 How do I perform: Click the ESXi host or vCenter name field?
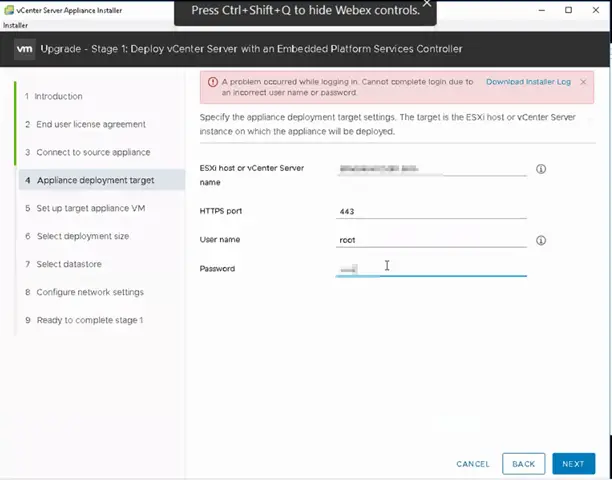coord(431,169)
